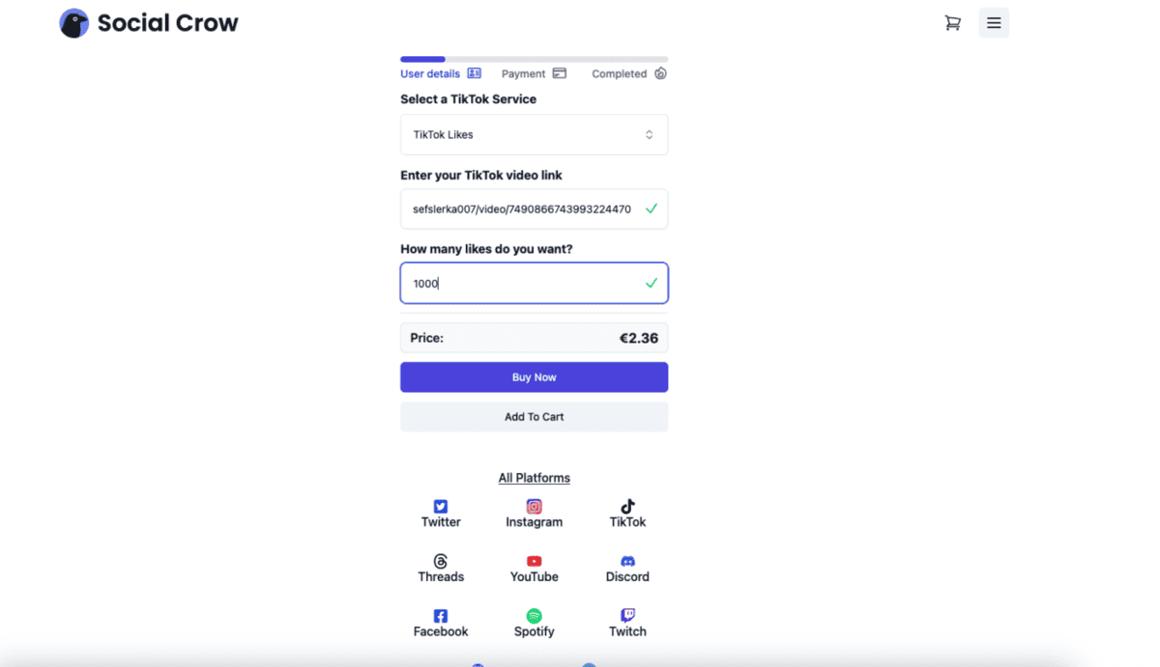Open the hamburger menu
This screenshot has width=1160, height=667.
click(993, 23)
